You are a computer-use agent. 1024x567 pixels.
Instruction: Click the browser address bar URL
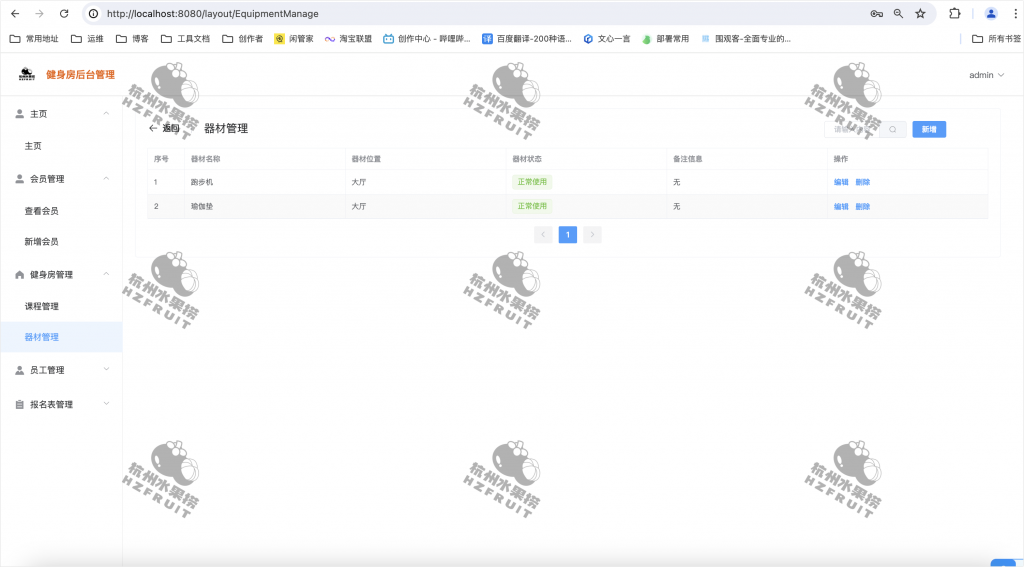pyautogui.click(x=213, y=14)
